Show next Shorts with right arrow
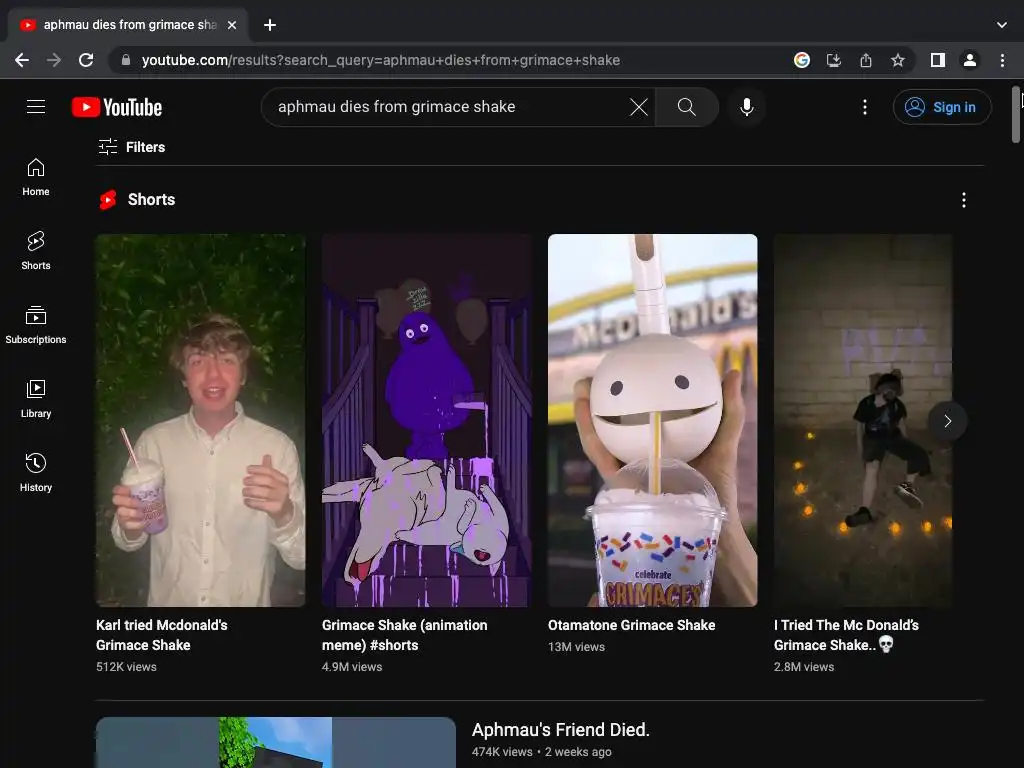Screen dimensions: 1024x768 [x=948, y=421]
